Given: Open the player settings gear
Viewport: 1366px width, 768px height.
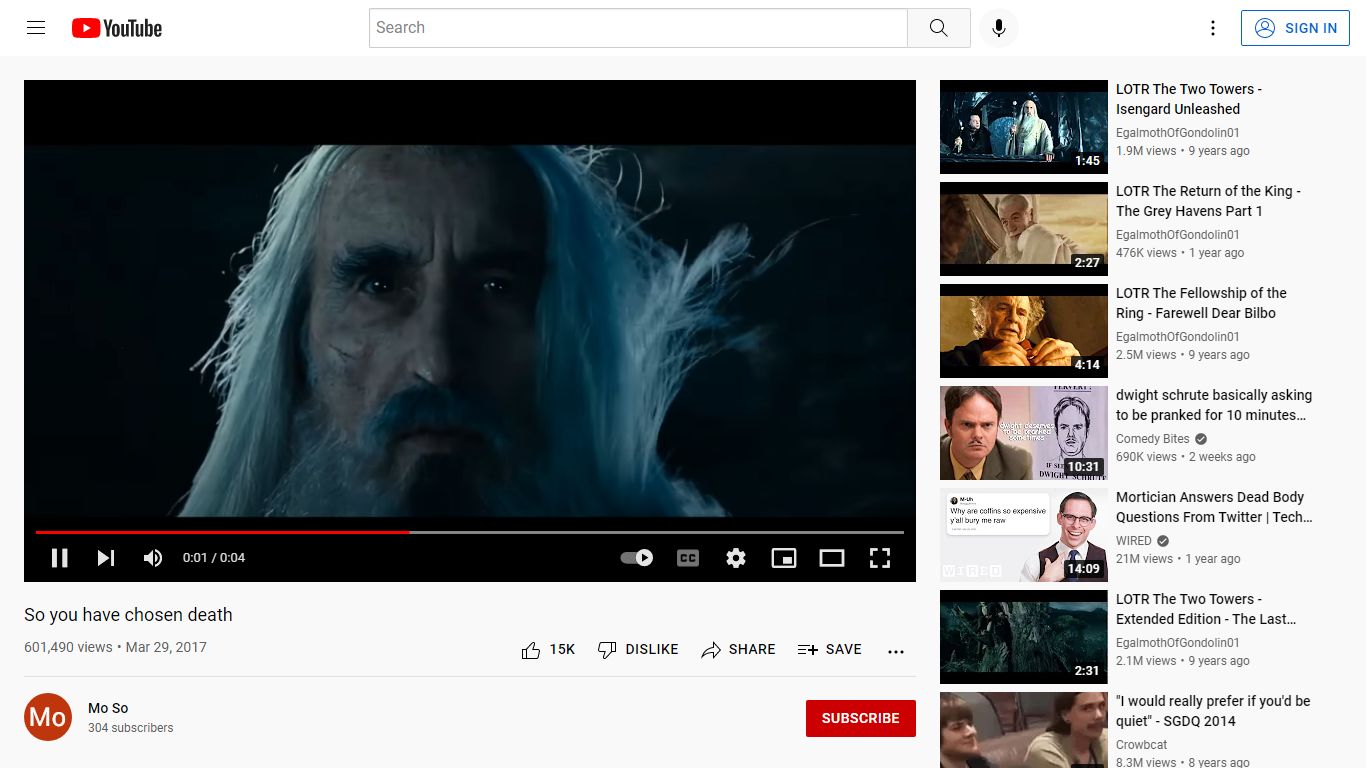Looking at the screenshot, I should pos(736,558).
